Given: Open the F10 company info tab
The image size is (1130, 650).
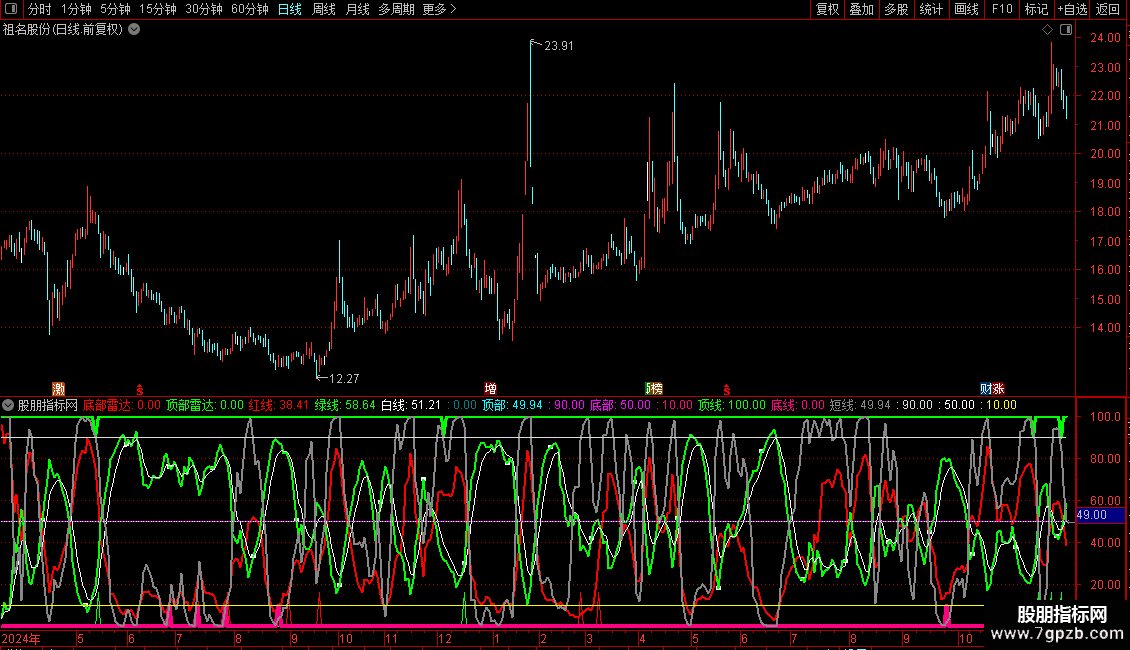Looking at the screenshot, I should 1001,9.
